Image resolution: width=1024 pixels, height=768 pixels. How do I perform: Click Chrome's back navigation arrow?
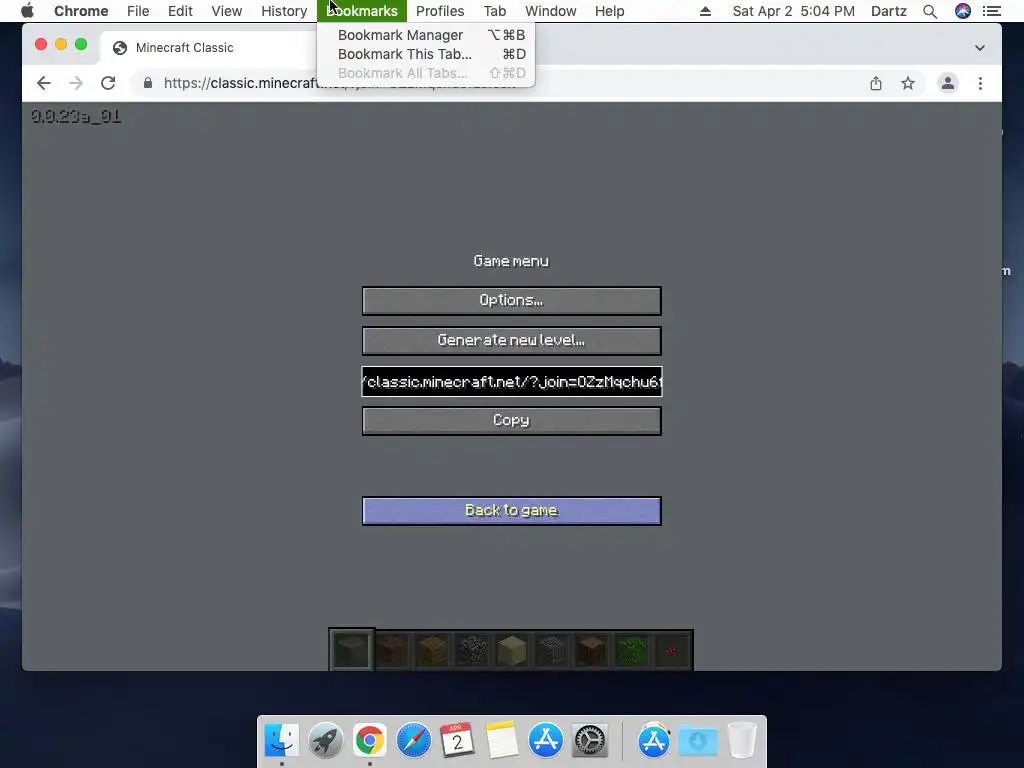[44, 83]
